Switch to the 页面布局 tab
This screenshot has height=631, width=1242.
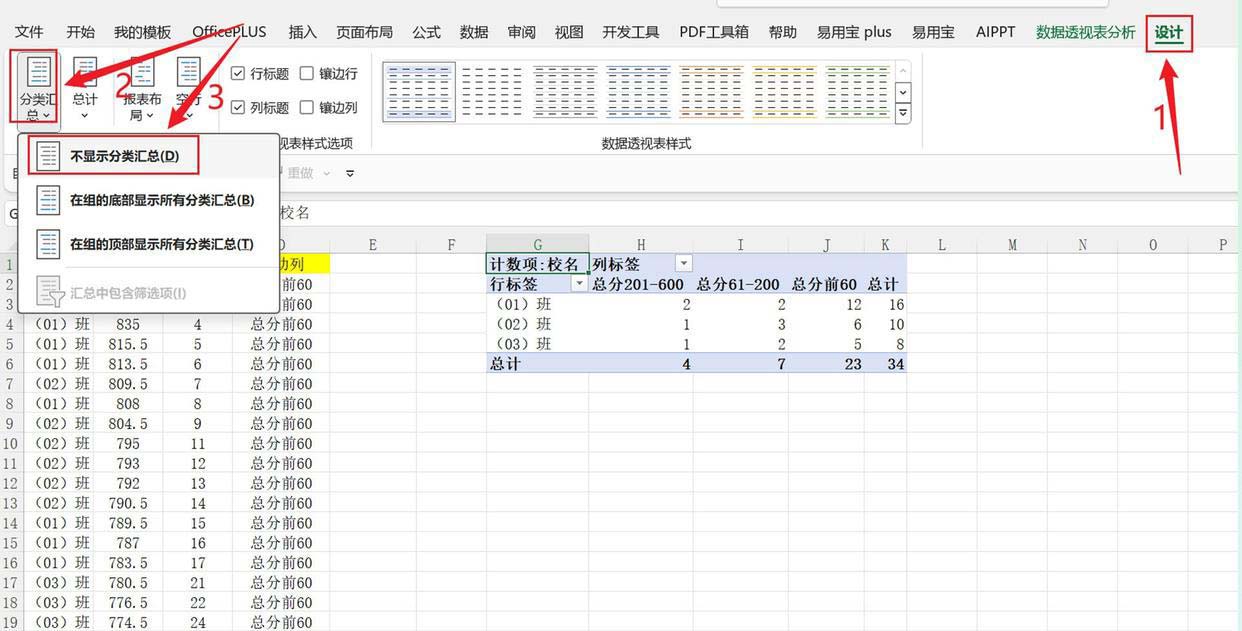(x=364, y=32)
